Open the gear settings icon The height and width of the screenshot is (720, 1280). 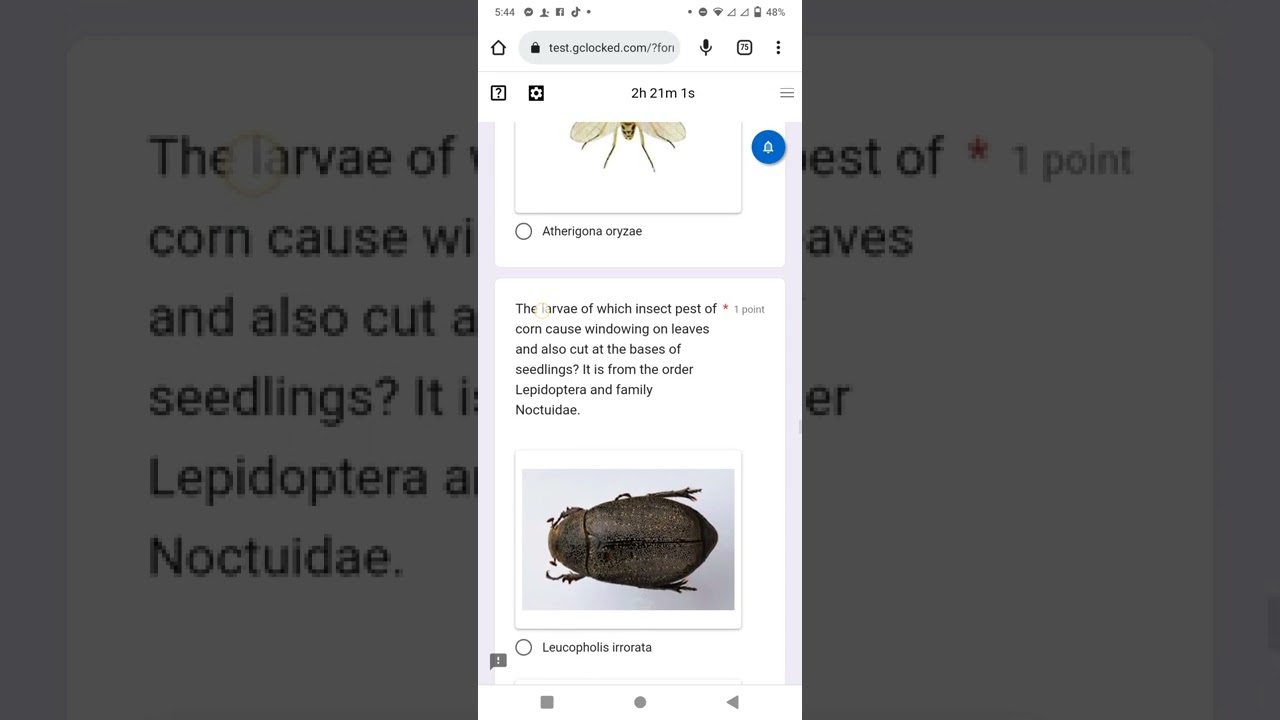(x=536, y=93)
